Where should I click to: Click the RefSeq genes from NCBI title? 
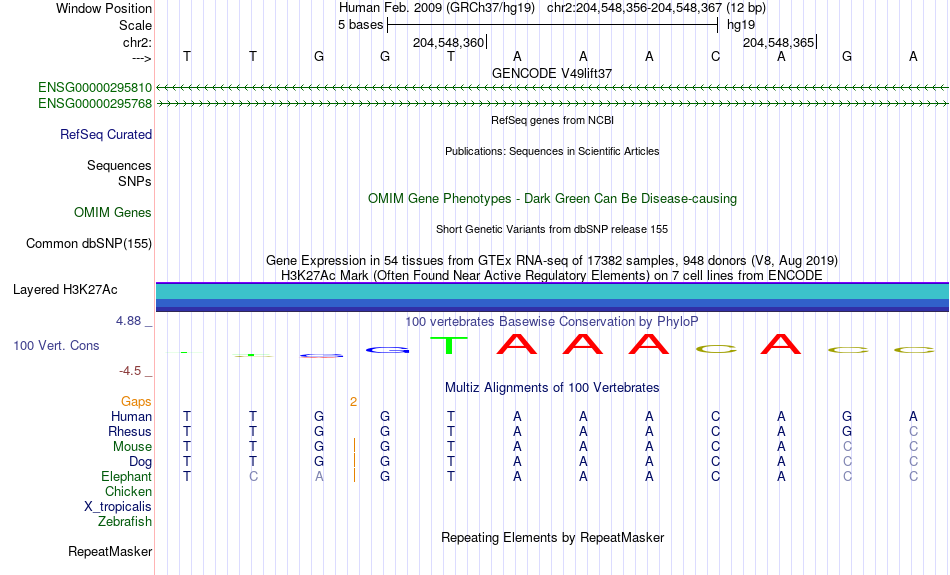[553, 121]
